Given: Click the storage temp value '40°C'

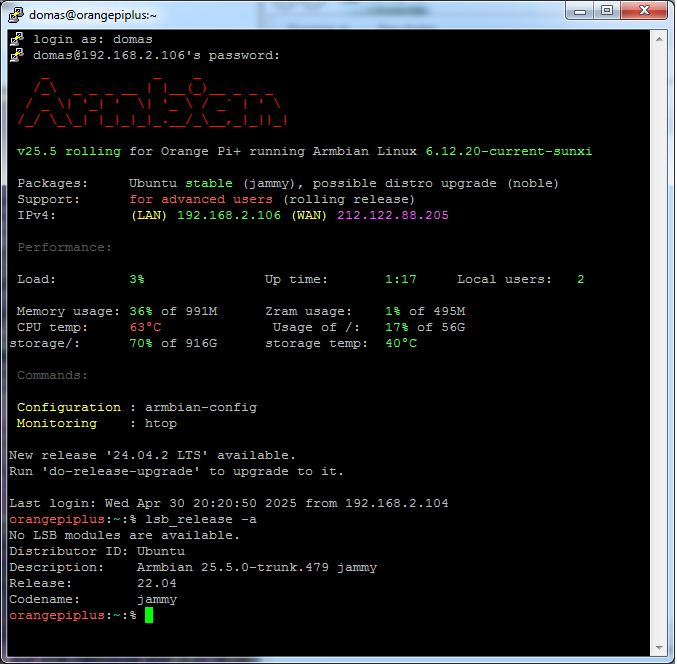Looking at the screenshot, I should tap(401, 343).
